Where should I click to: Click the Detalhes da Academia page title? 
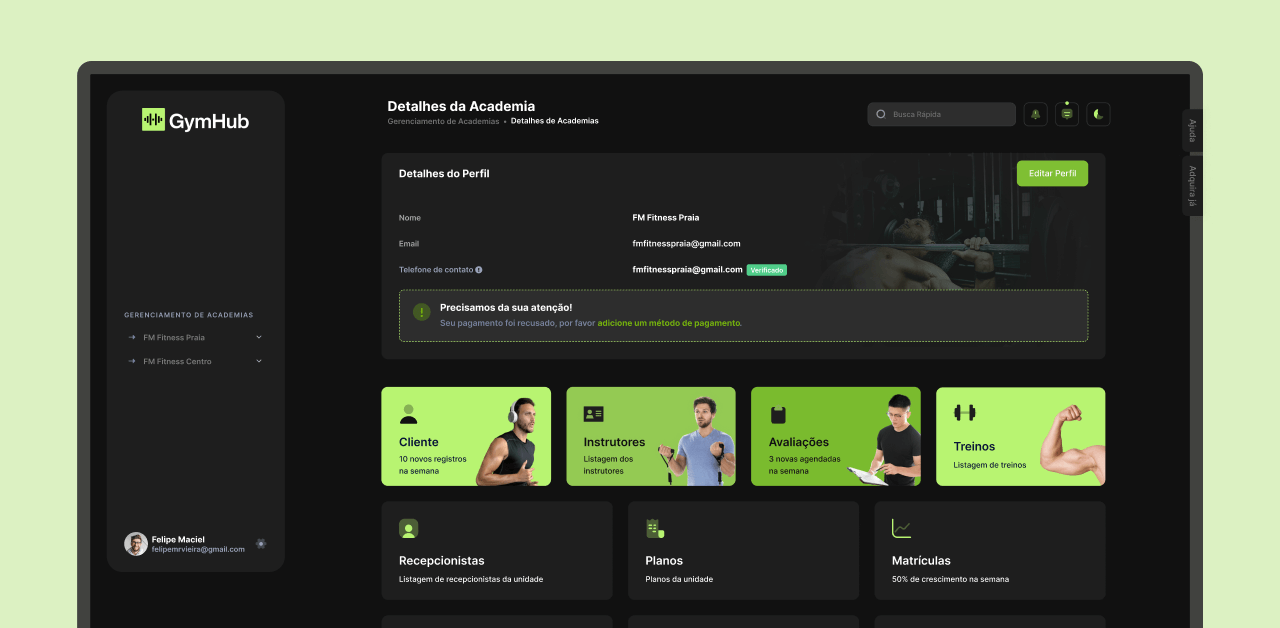coord(461,106)
